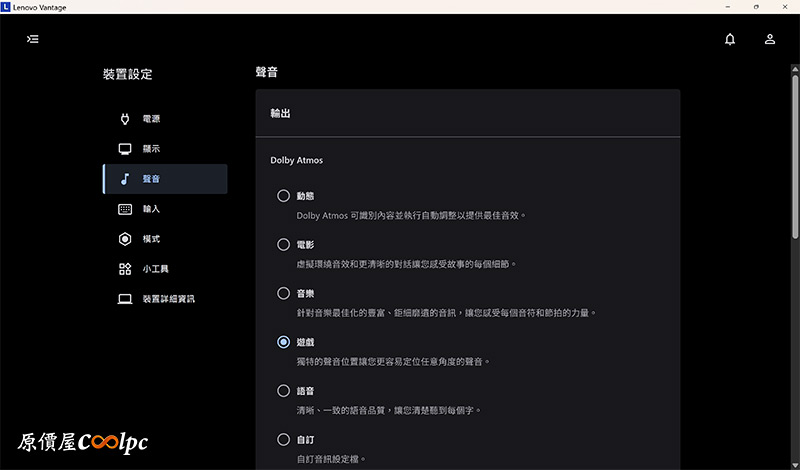Select the 語音 Dolby Atmos mode
The height and width of the screenshot is (470, 800).
(283, 391)
